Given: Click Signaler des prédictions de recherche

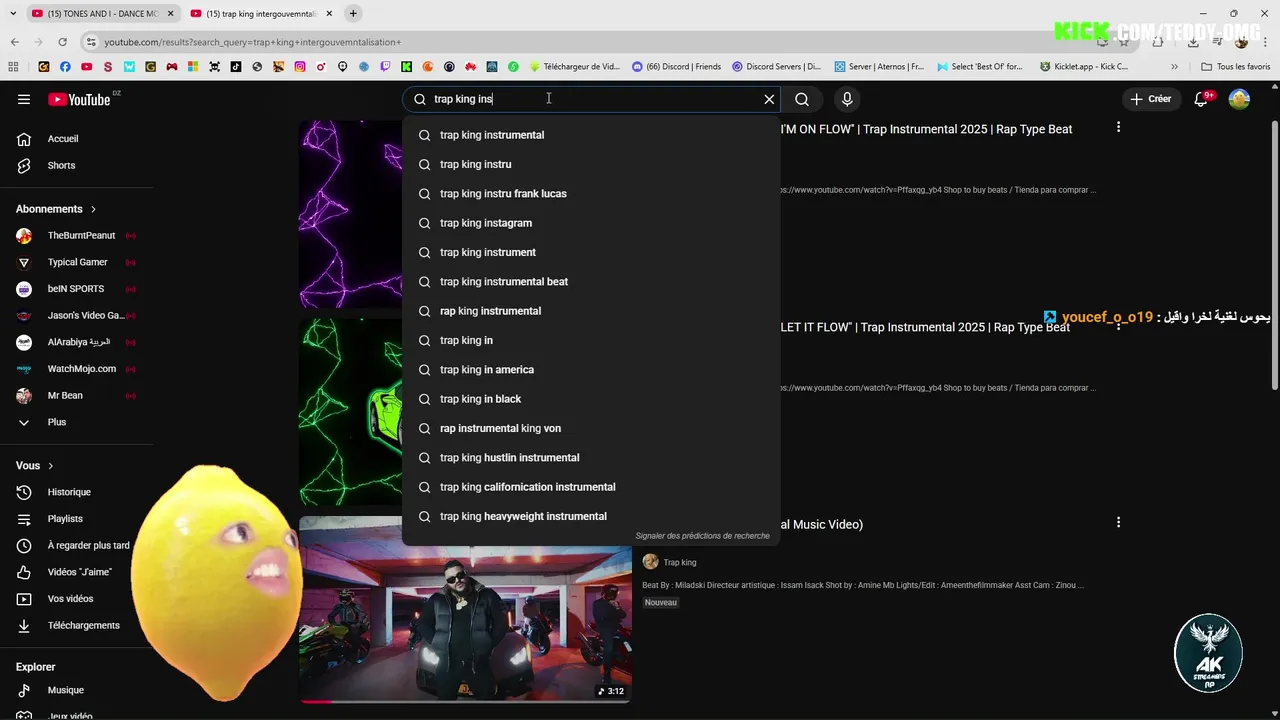Looking at the screenshot, I should [x=702, y=536].
